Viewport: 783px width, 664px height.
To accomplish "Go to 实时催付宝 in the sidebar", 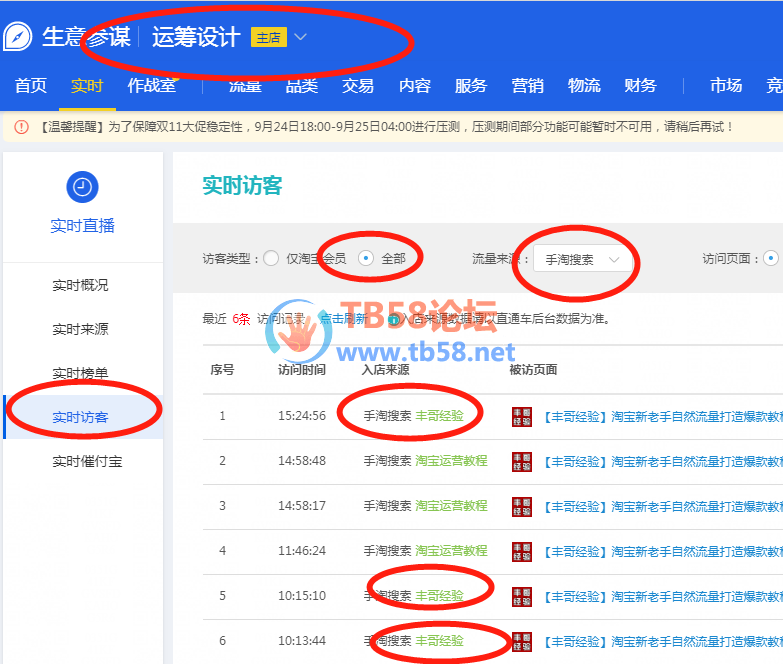I will pos(87,462).
